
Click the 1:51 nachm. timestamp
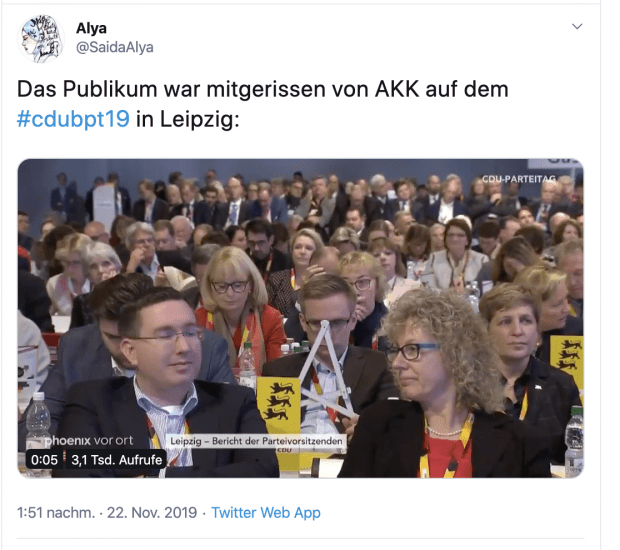click(56, 512)
